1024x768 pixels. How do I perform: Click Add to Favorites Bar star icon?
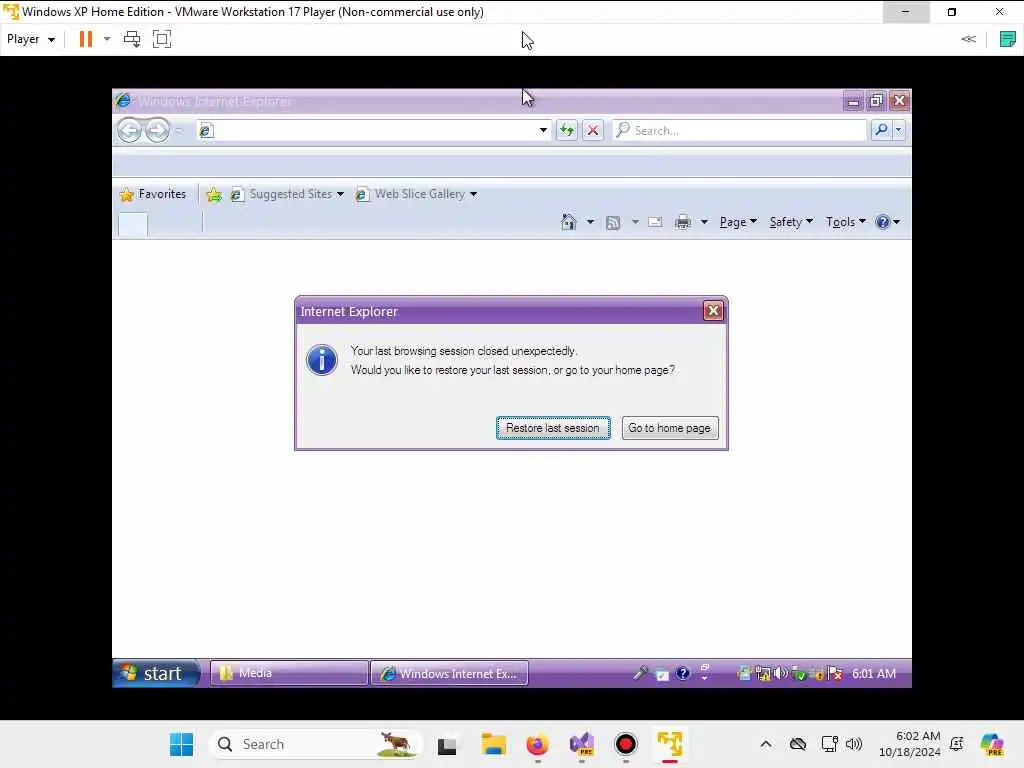click(x=214, y=194)
